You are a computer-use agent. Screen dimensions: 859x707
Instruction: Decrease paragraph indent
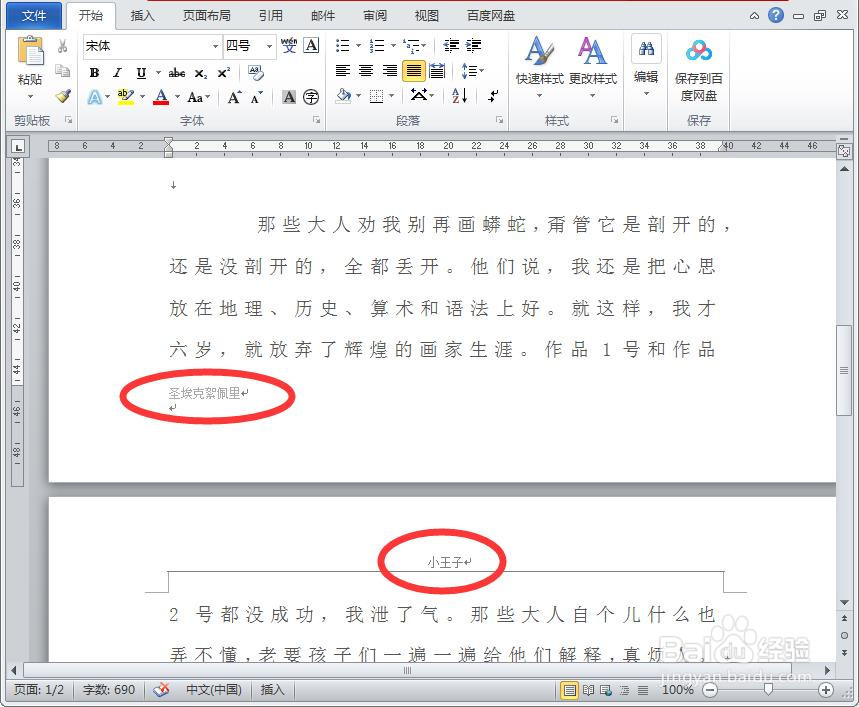point(451,45)
